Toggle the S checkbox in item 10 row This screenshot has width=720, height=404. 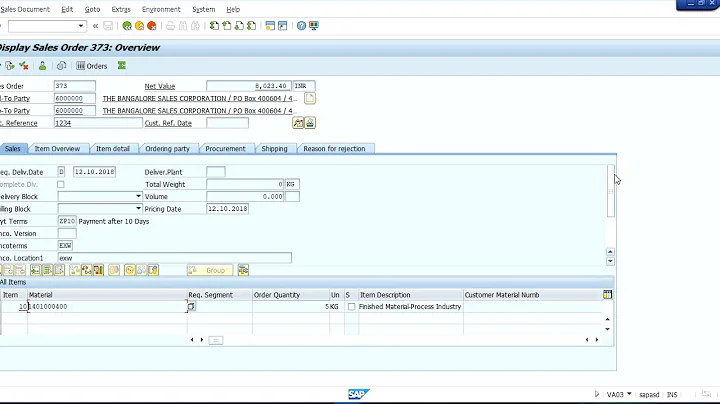351,307
